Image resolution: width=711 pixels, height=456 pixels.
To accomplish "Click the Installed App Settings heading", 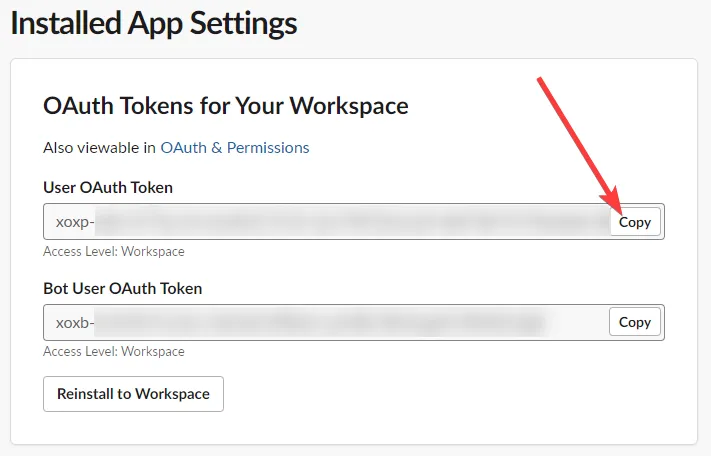I will (x=154, y=22).
